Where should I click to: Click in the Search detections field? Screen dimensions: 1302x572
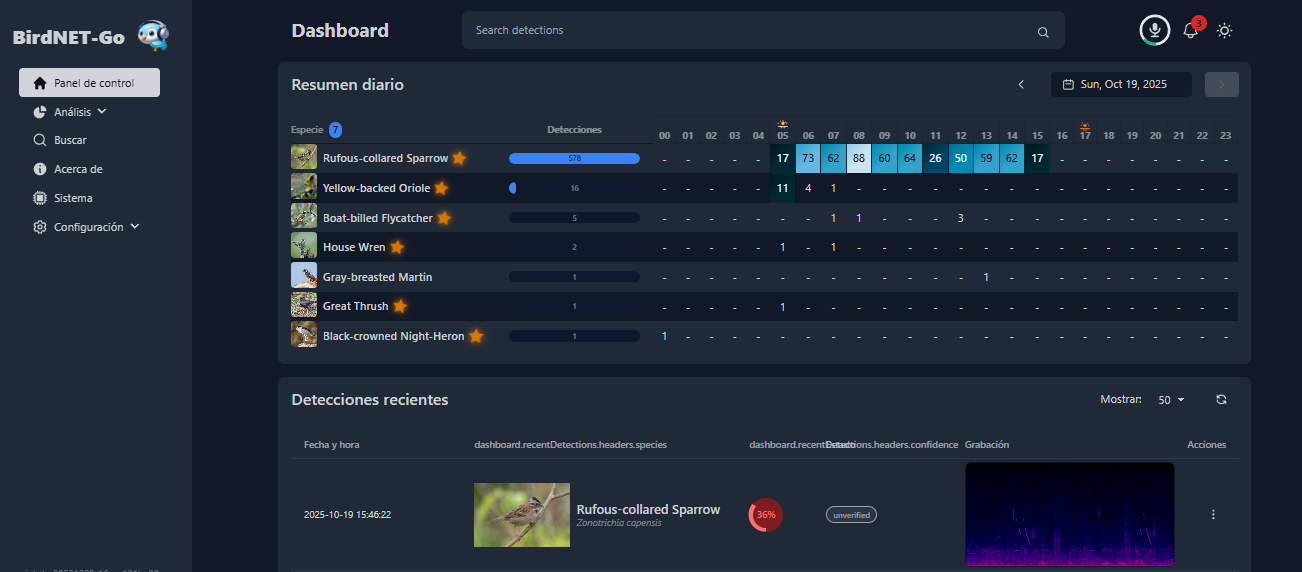point(750,31)
